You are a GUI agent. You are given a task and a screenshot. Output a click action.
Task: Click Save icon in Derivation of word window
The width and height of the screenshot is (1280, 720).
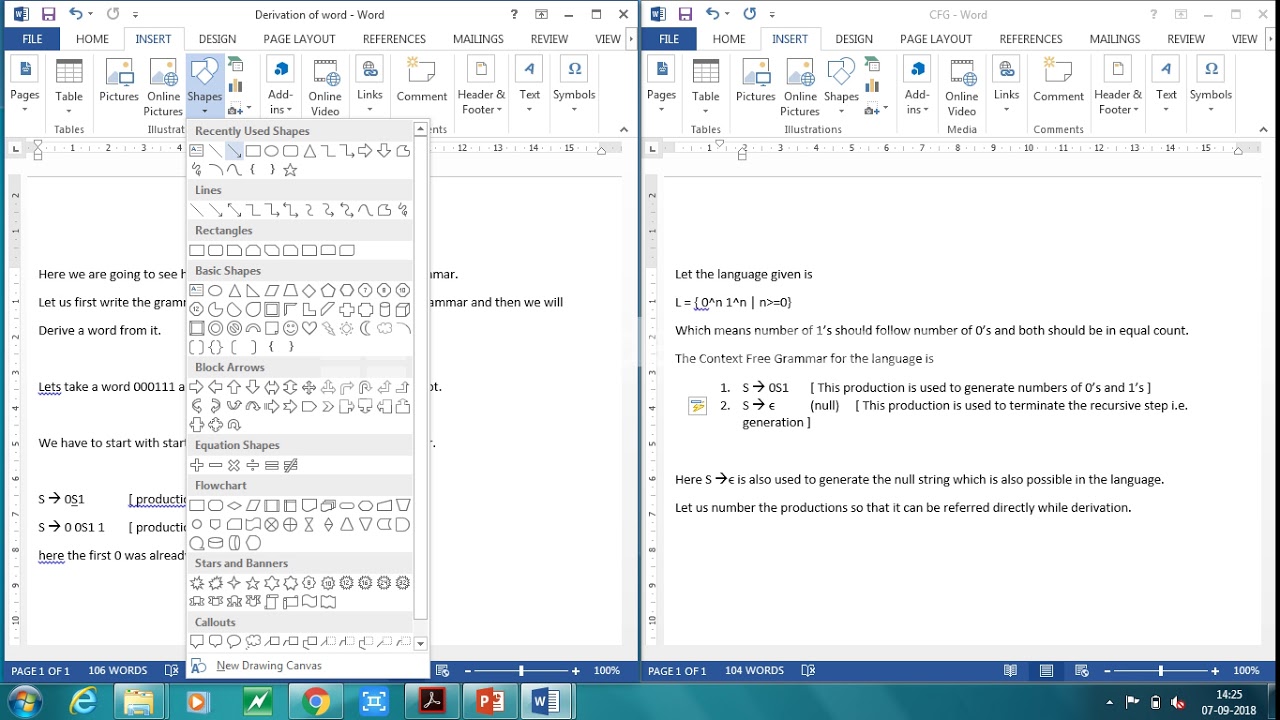[48, 14]
